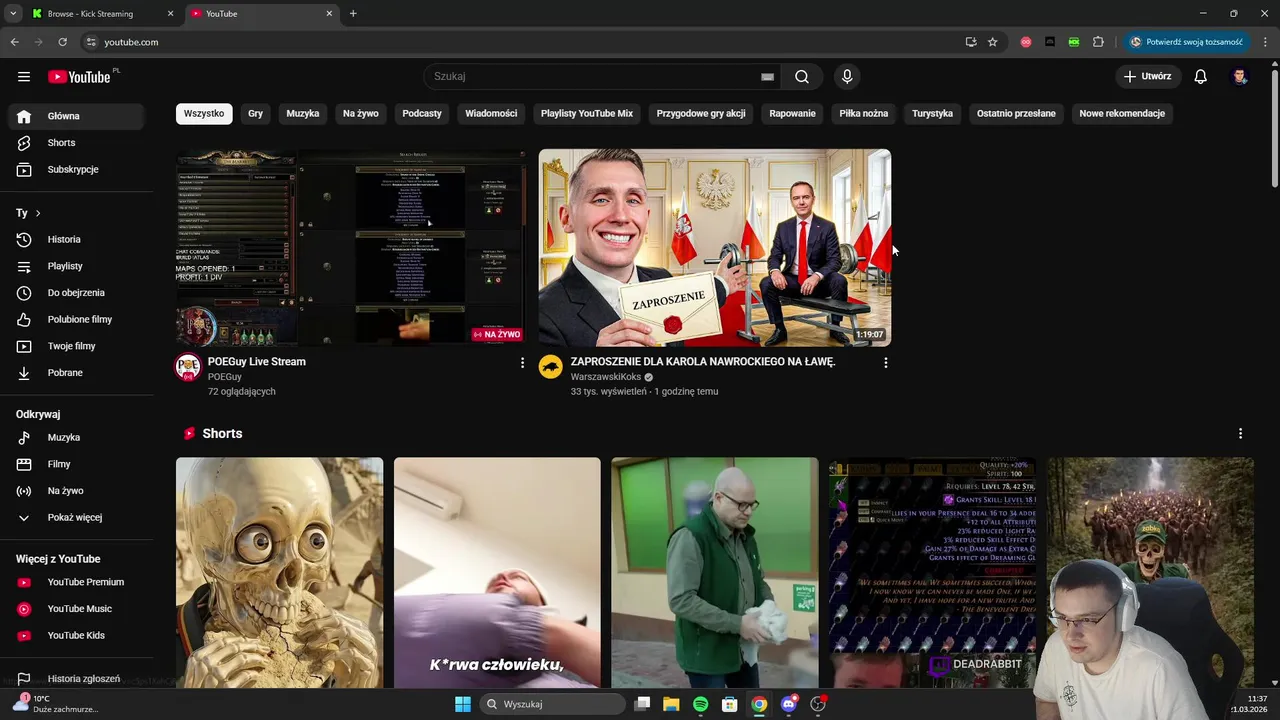This screenshot has width=1280, height=720.
Task: Bookmark this page with star icon
Action: (992, 42)
